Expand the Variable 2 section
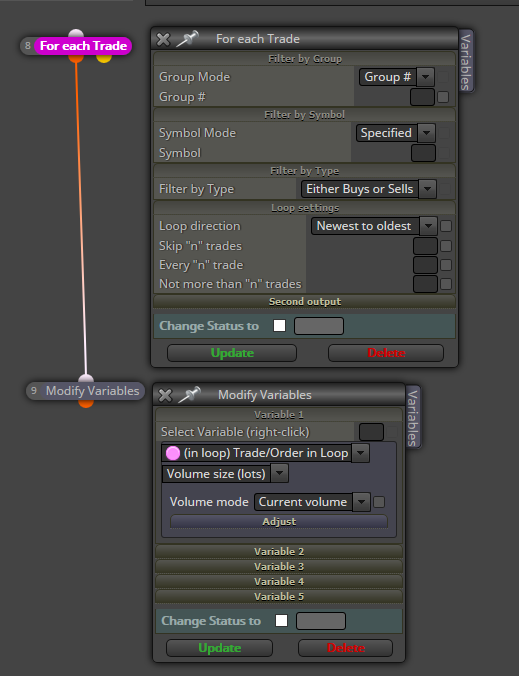 coord(279,551)
